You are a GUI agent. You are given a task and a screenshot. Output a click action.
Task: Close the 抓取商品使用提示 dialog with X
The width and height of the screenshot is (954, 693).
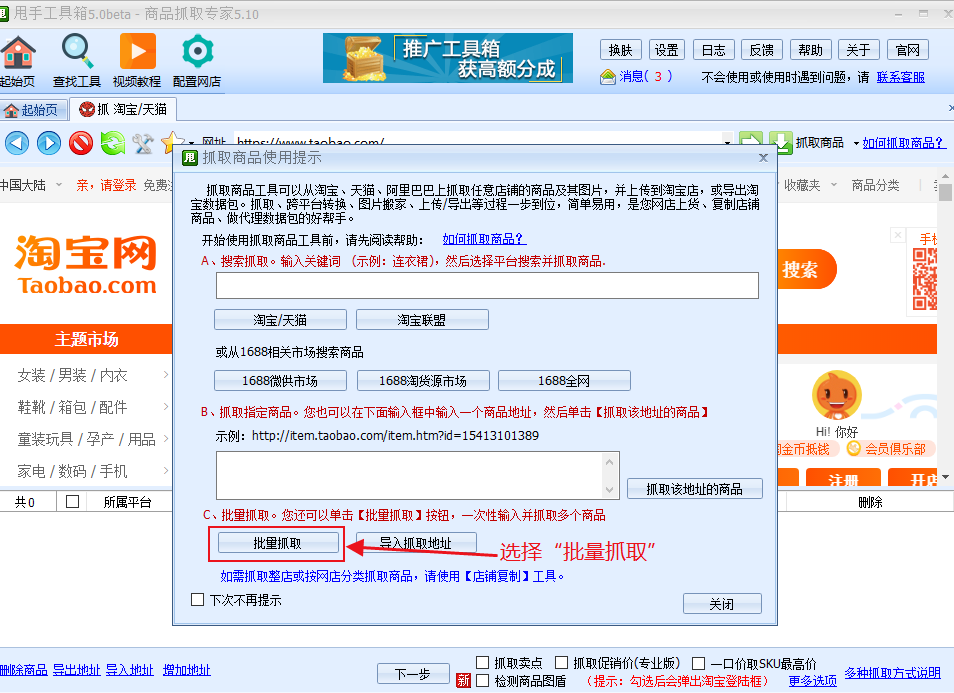click(763, 158)
